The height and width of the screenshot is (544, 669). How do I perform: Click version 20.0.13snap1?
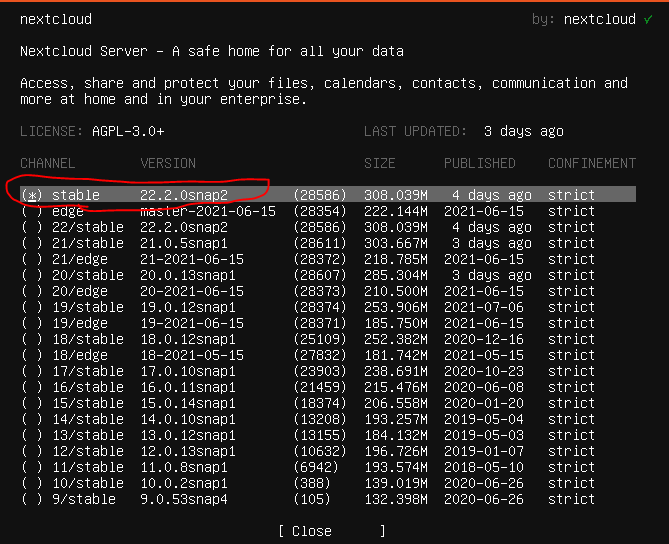(x=188, y=275)
